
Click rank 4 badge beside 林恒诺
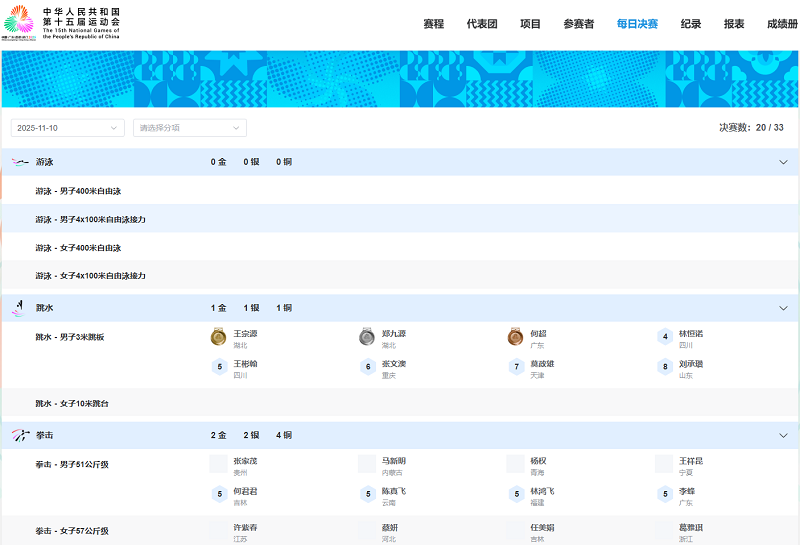pos(665,338)
